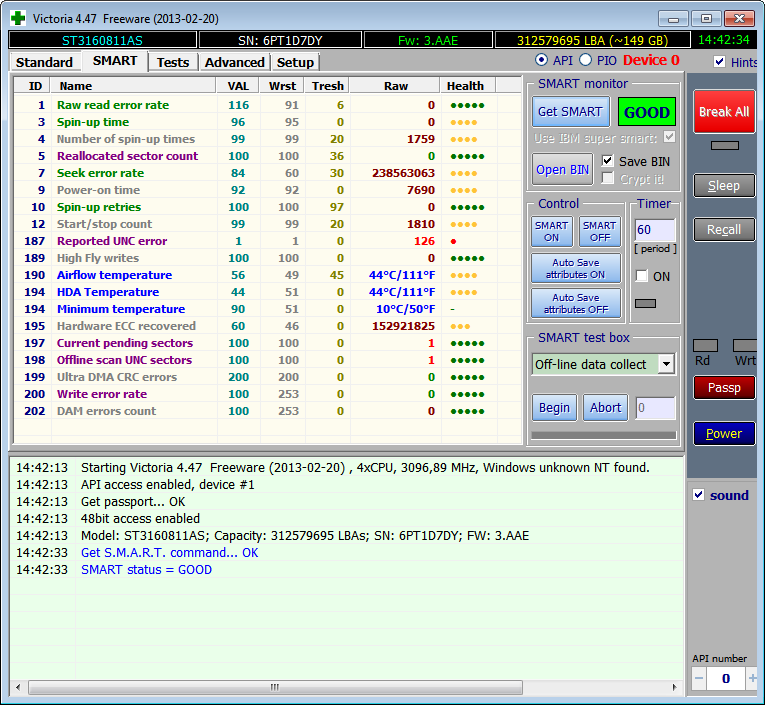This screenshot has width=765, height=705.
Task: Switch to the Setup tab
Action: (295, 62)
